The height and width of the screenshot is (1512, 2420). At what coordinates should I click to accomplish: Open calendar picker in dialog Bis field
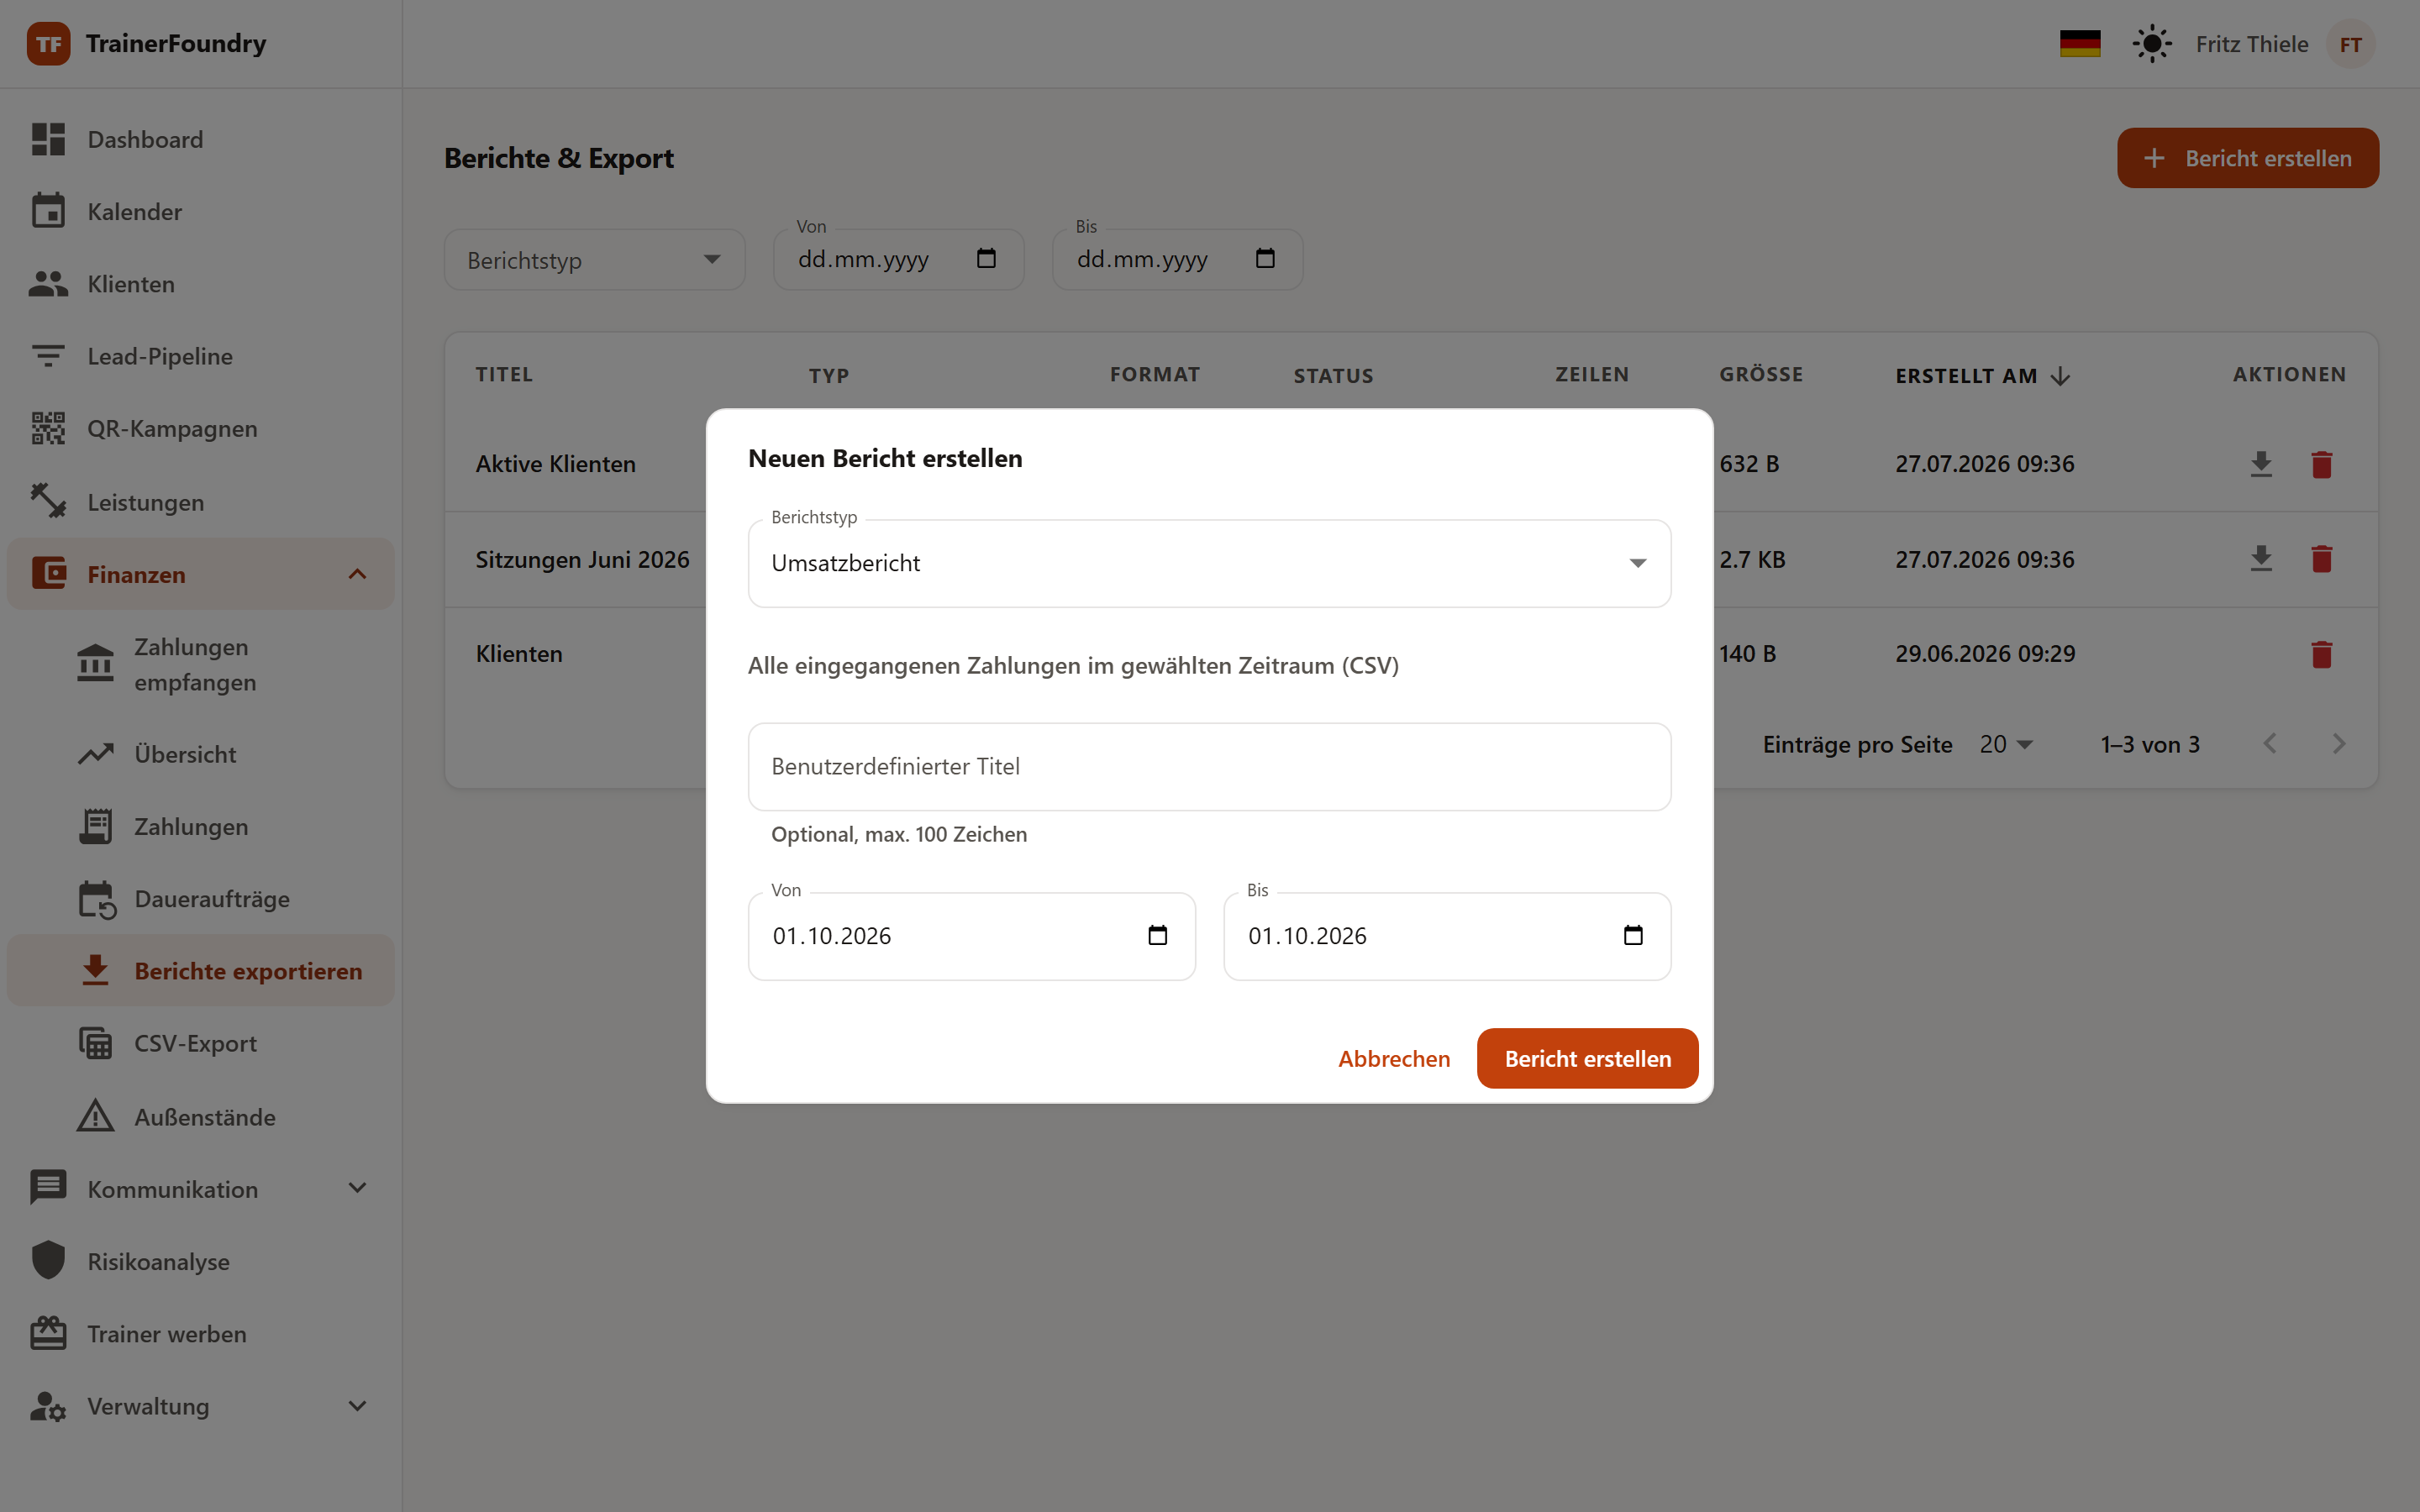1633,936
